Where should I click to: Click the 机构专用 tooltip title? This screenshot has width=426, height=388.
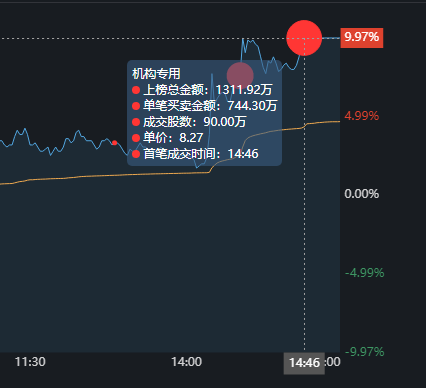156,74
